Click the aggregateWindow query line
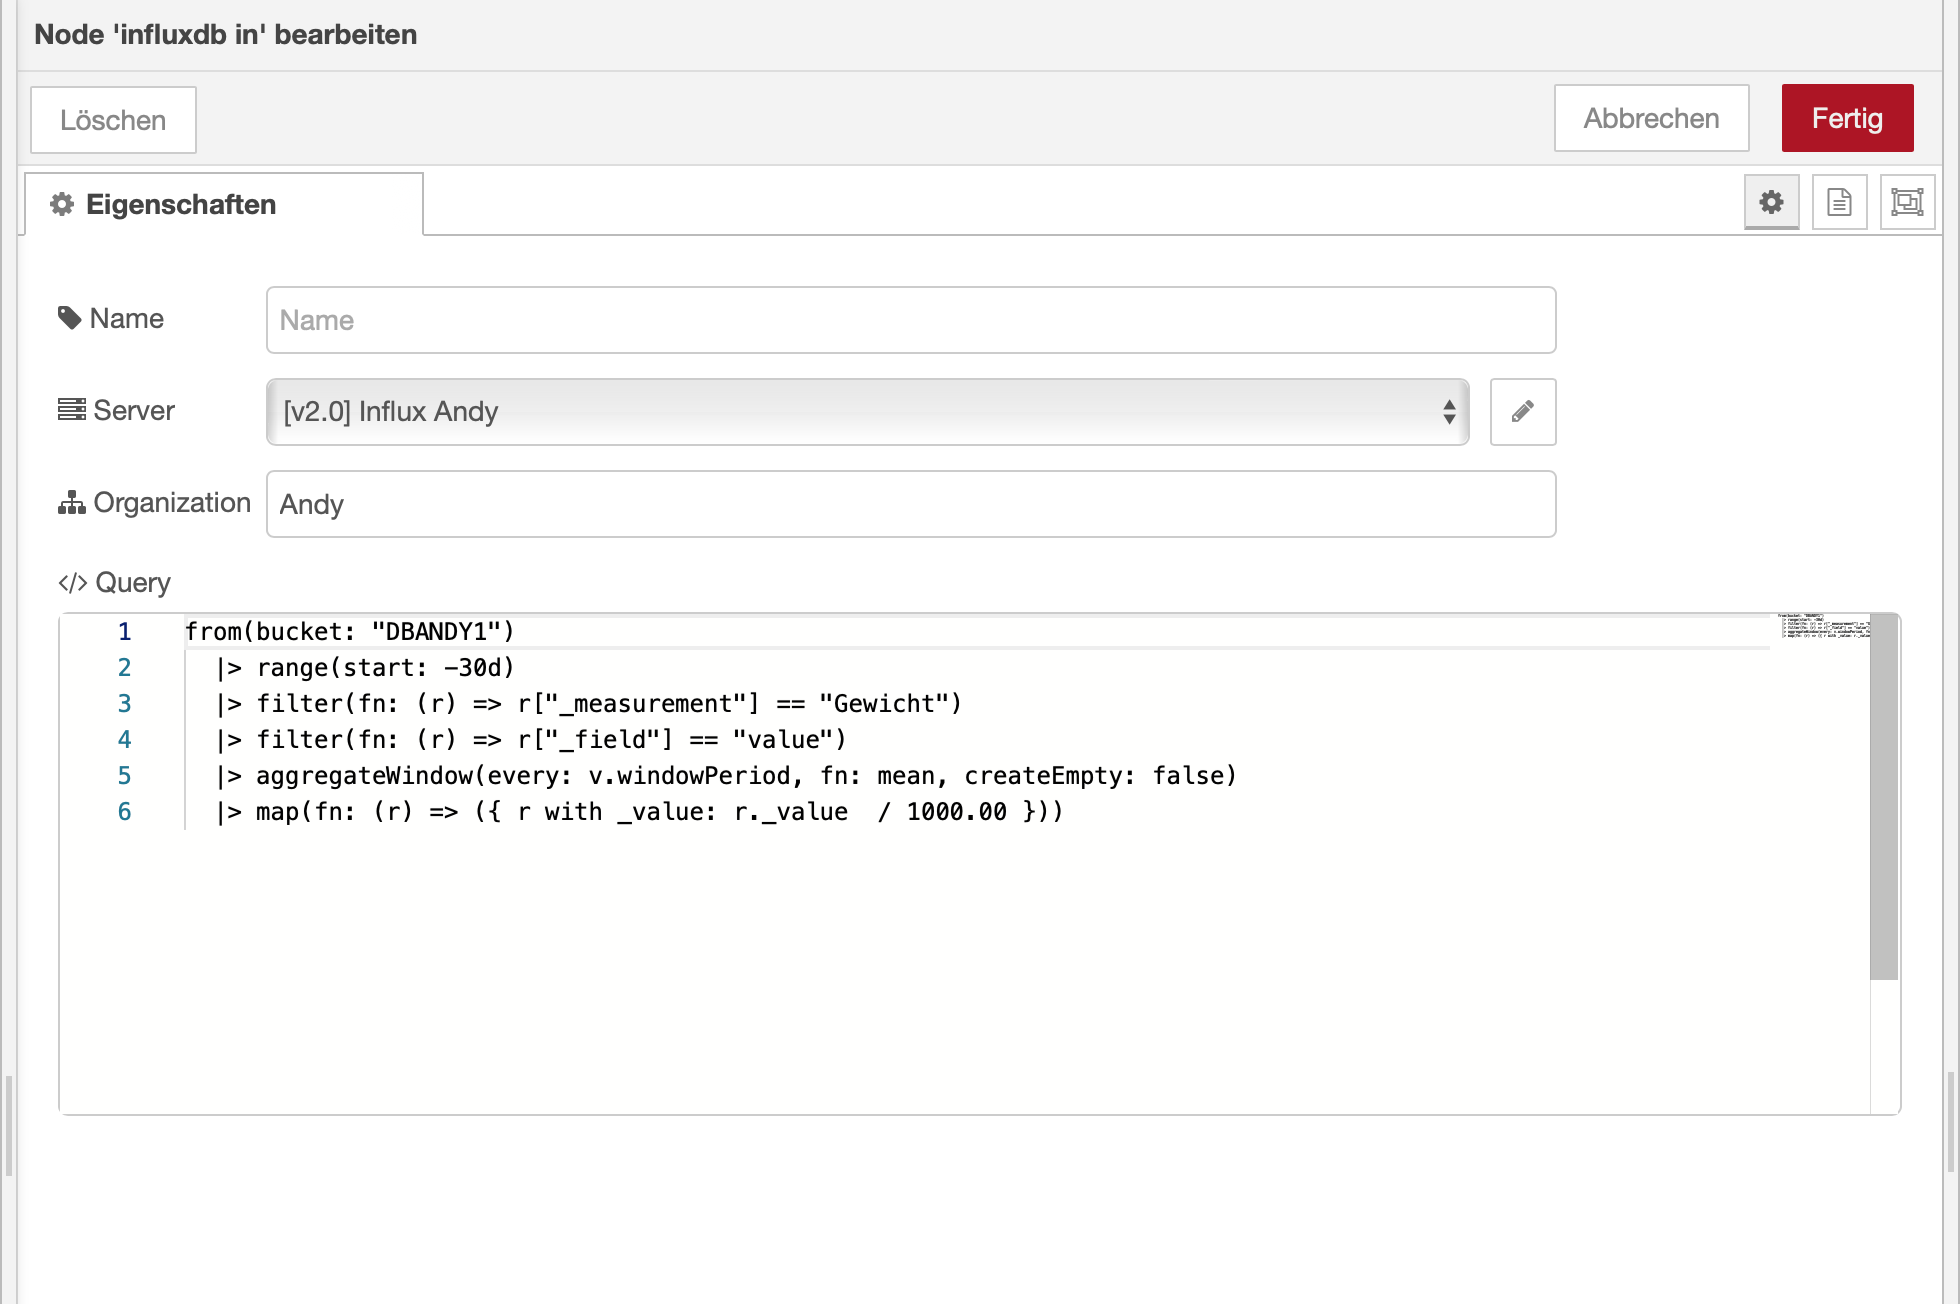Image resolution: width=1960 pixels, height=1304 pixels. pyautogui.click(x=727, y=775)
